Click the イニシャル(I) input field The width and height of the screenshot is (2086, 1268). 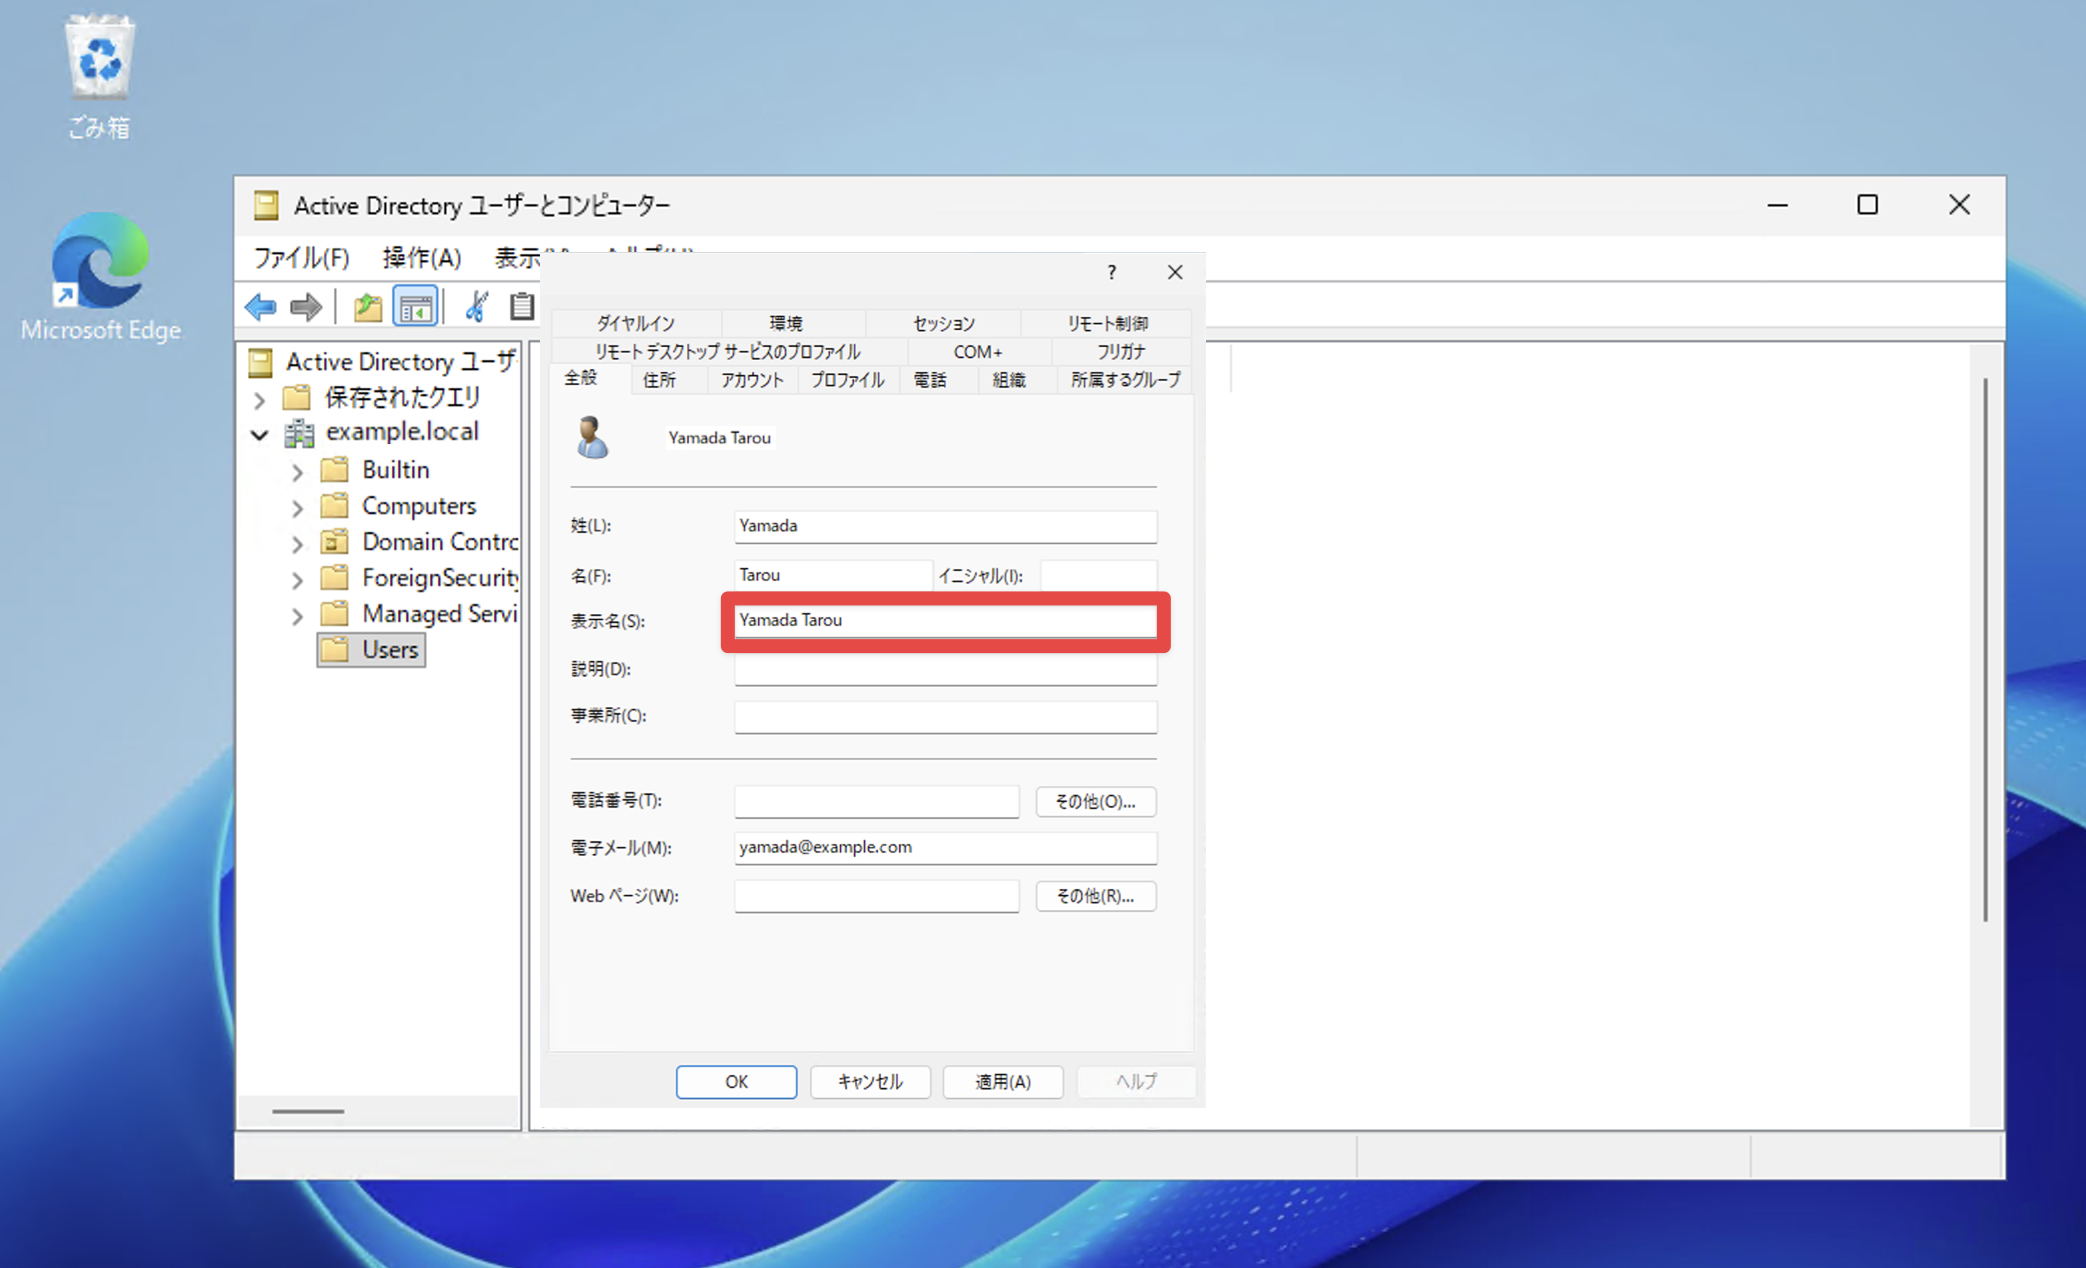pyautogui.click(x=1098, y=575)
